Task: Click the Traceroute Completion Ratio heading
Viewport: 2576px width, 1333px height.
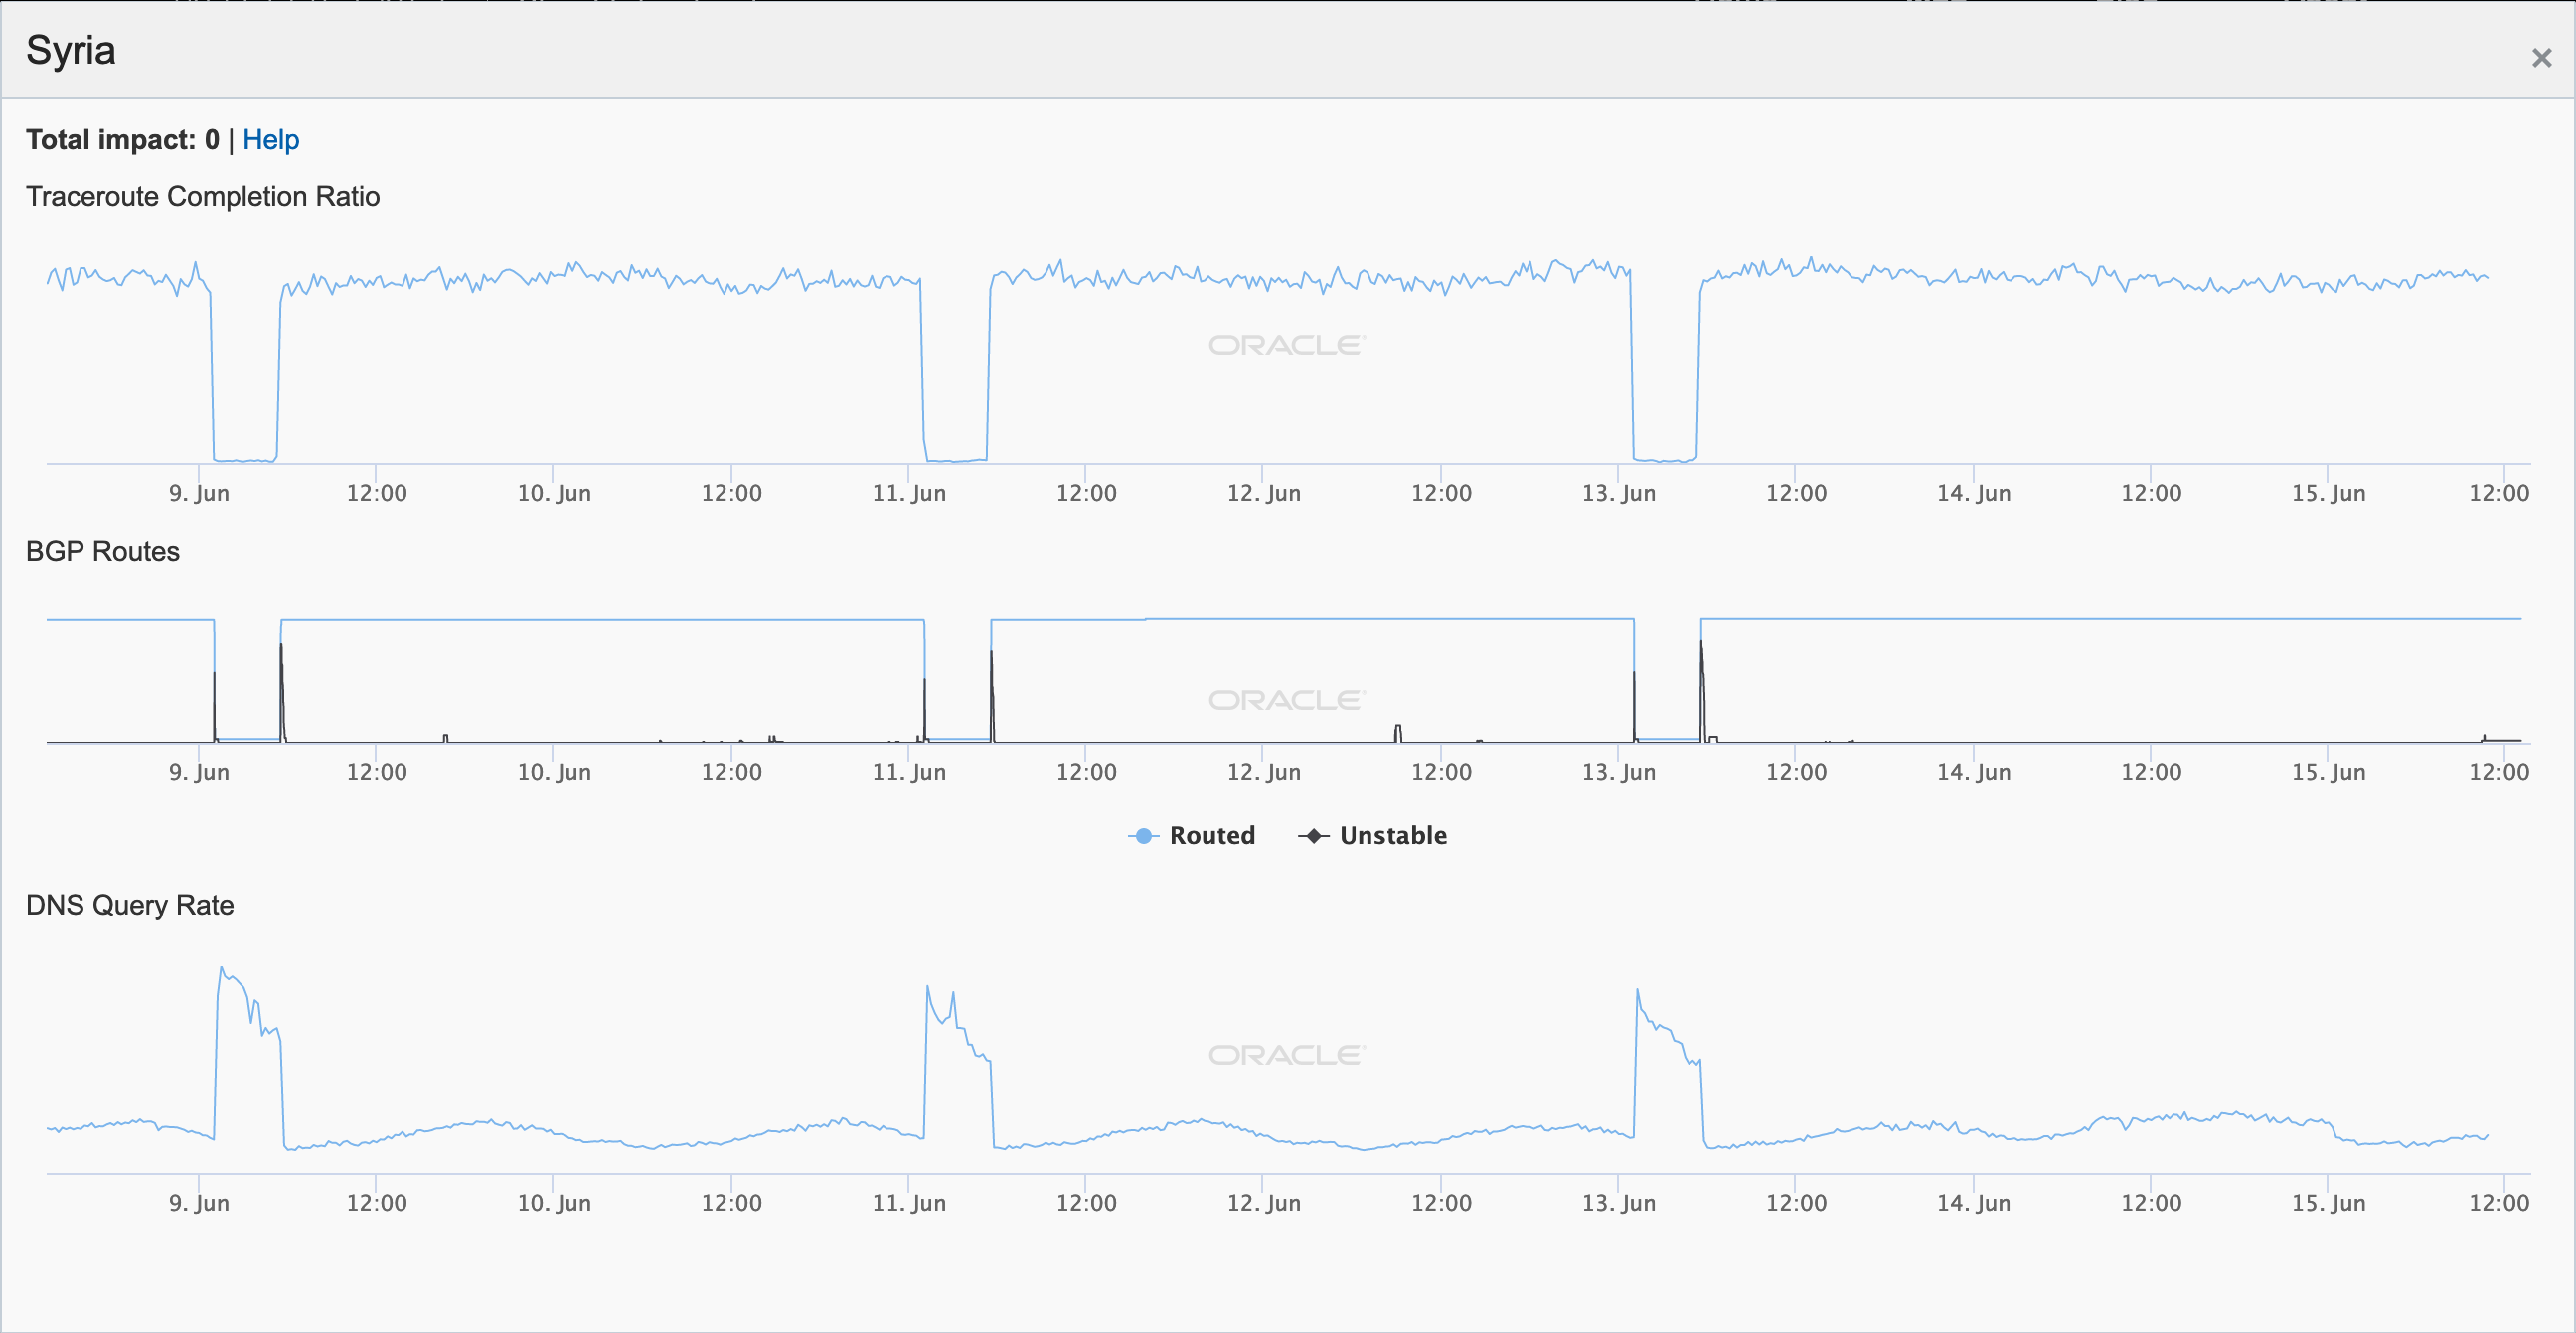Action: (203, 196)
